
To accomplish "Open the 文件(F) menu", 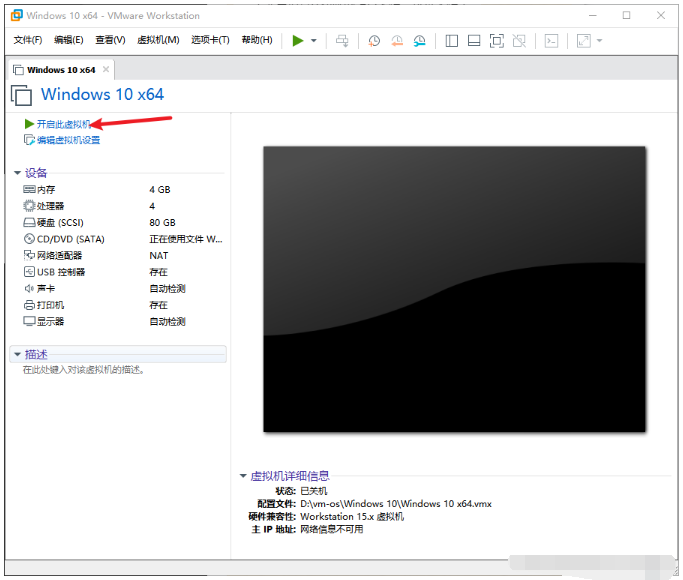I will click(x=27, y=40).
